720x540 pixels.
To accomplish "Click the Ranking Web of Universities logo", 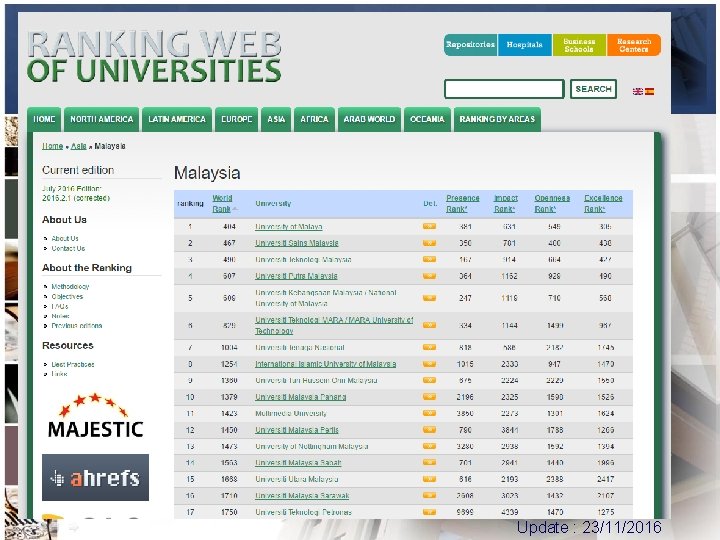I will 154,57.
